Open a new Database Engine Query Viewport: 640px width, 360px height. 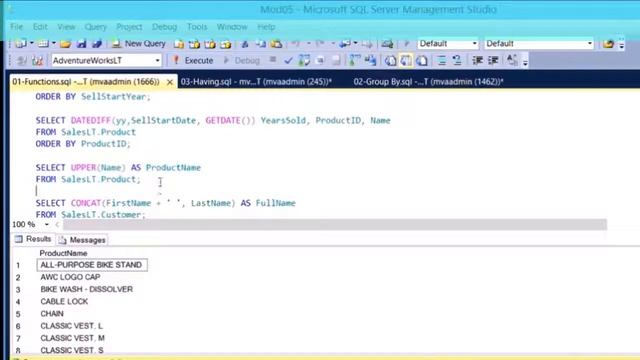coord(178,44)
